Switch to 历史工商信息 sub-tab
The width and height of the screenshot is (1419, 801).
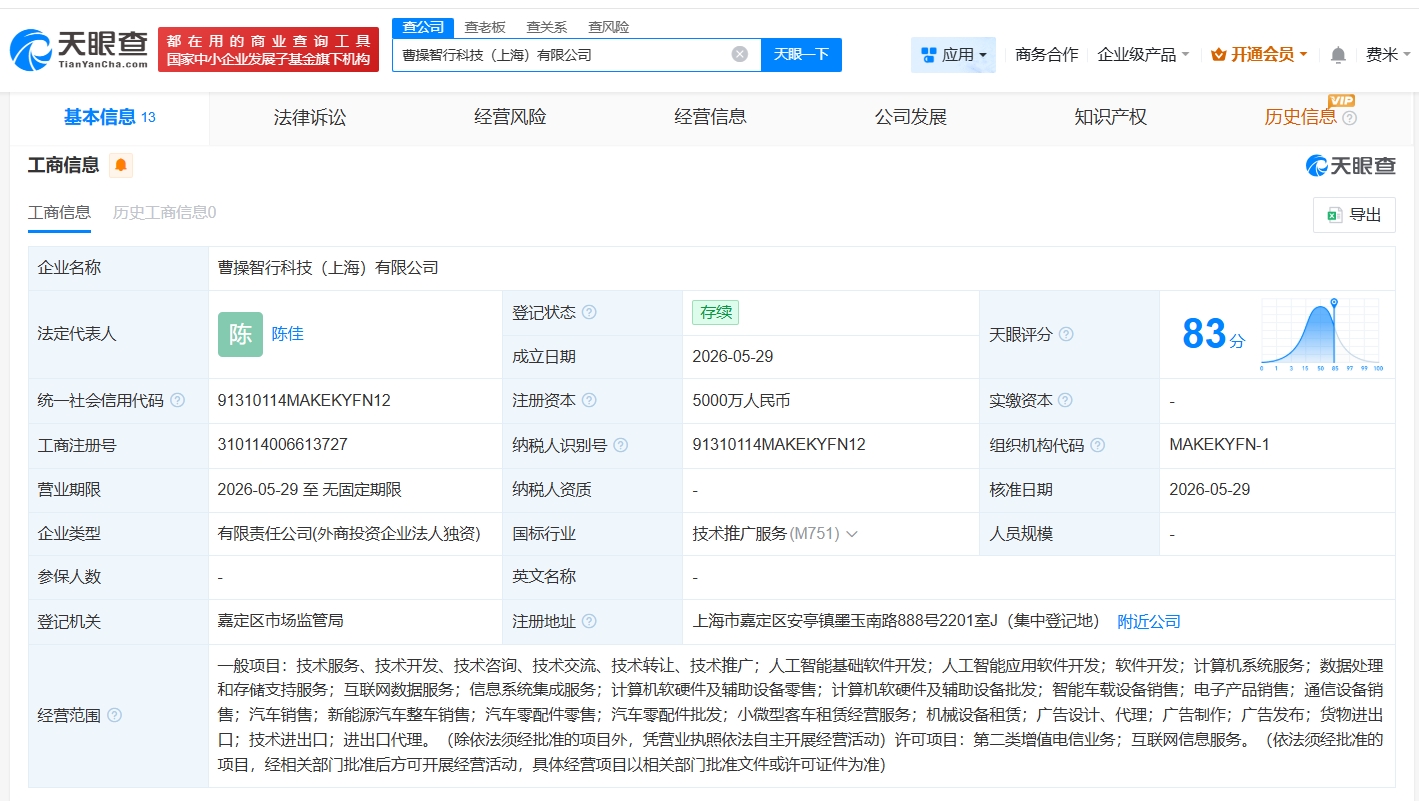coord(164,212)
